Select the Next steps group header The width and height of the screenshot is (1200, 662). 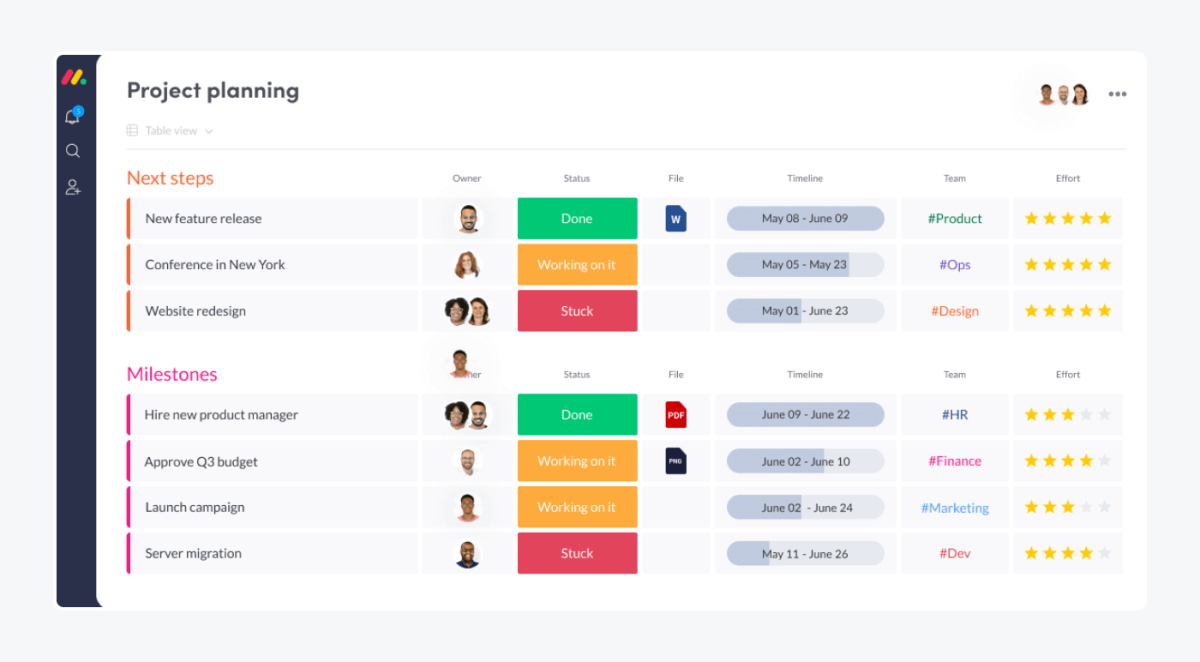pos(170,178)
